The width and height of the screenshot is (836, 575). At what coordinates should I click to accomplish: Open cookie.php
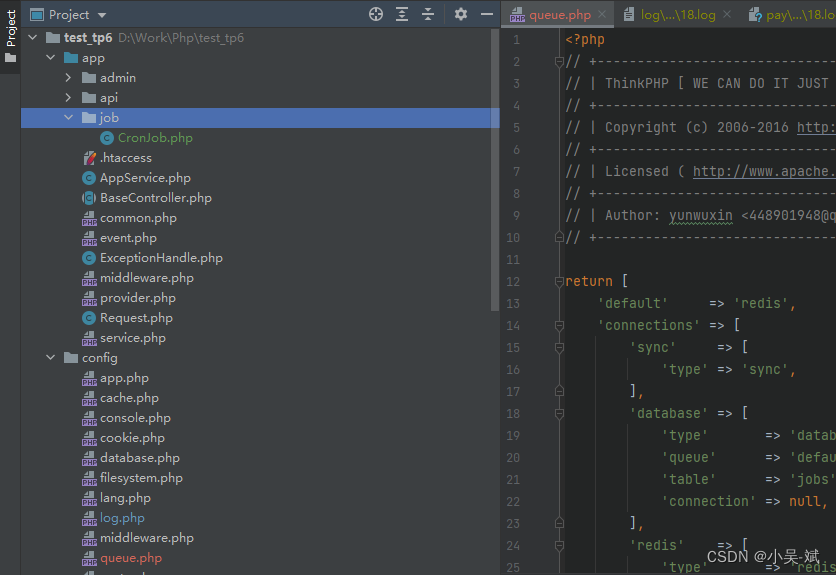point(132,438)
